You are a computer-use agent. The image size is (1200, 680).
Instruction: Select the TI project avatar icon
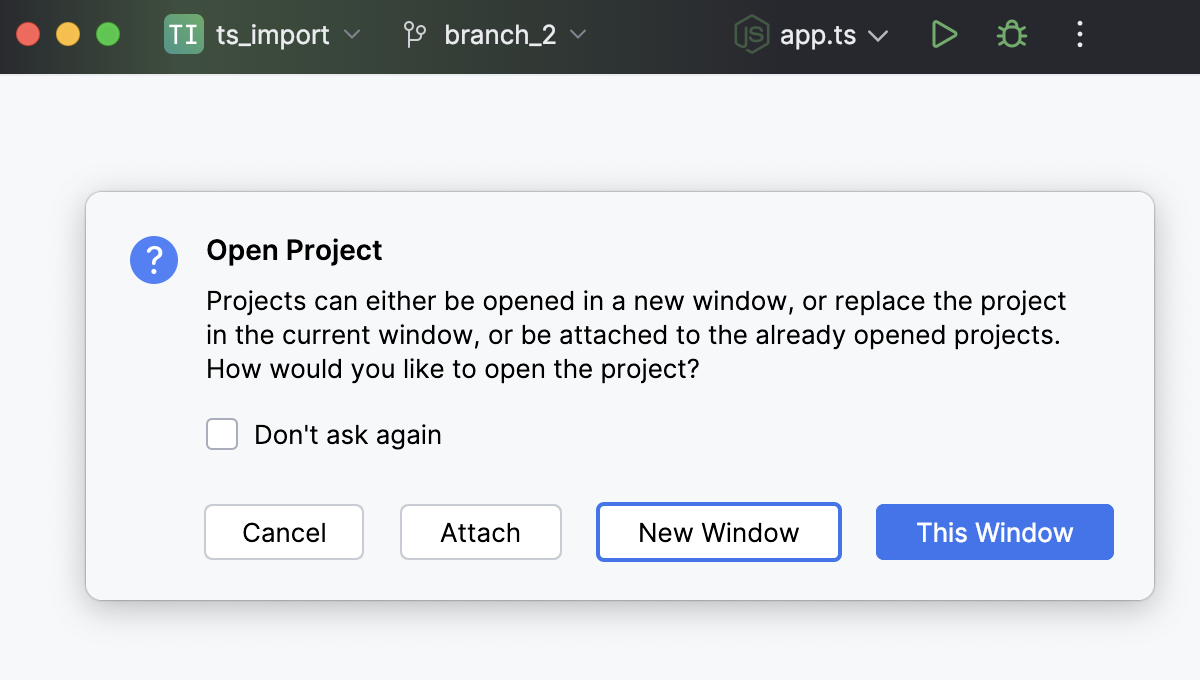click(x=184, y=34)
